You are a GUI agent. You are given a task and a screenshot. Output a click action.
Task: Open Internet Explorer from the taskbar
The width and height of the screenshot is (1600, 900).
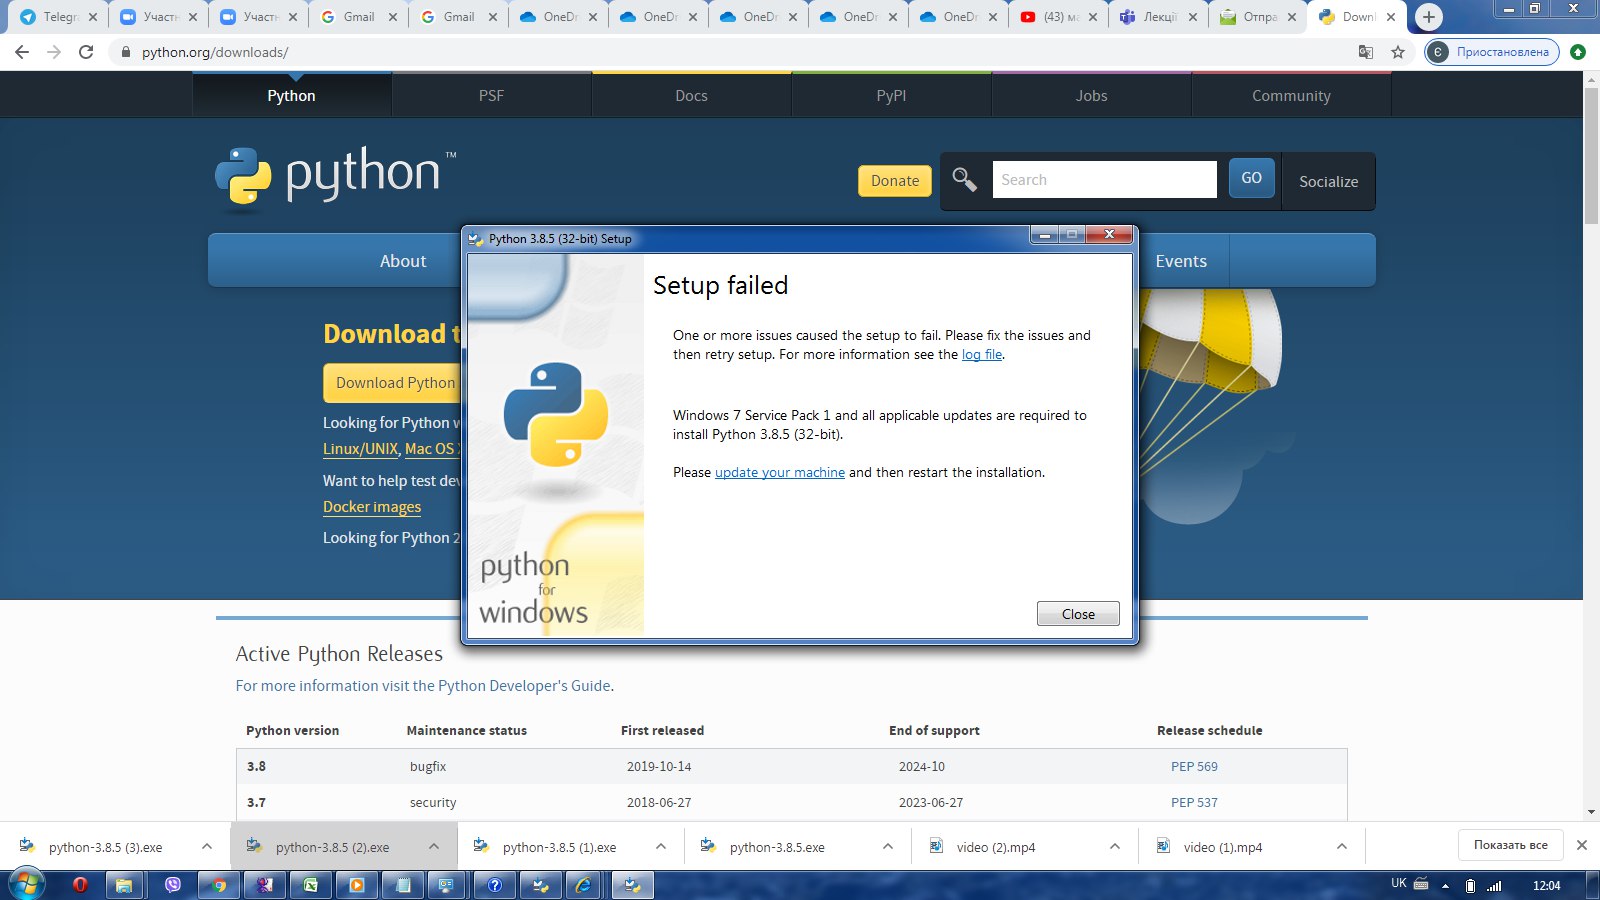[584, 885]
